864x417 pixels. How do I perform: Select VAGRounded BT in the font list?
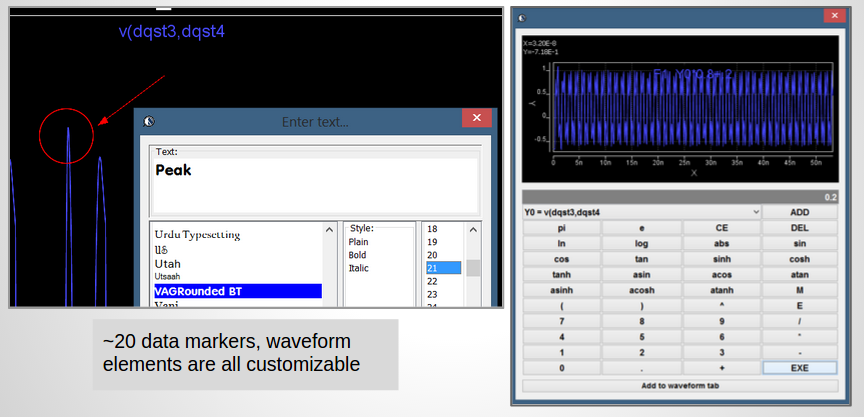[237, 291]
